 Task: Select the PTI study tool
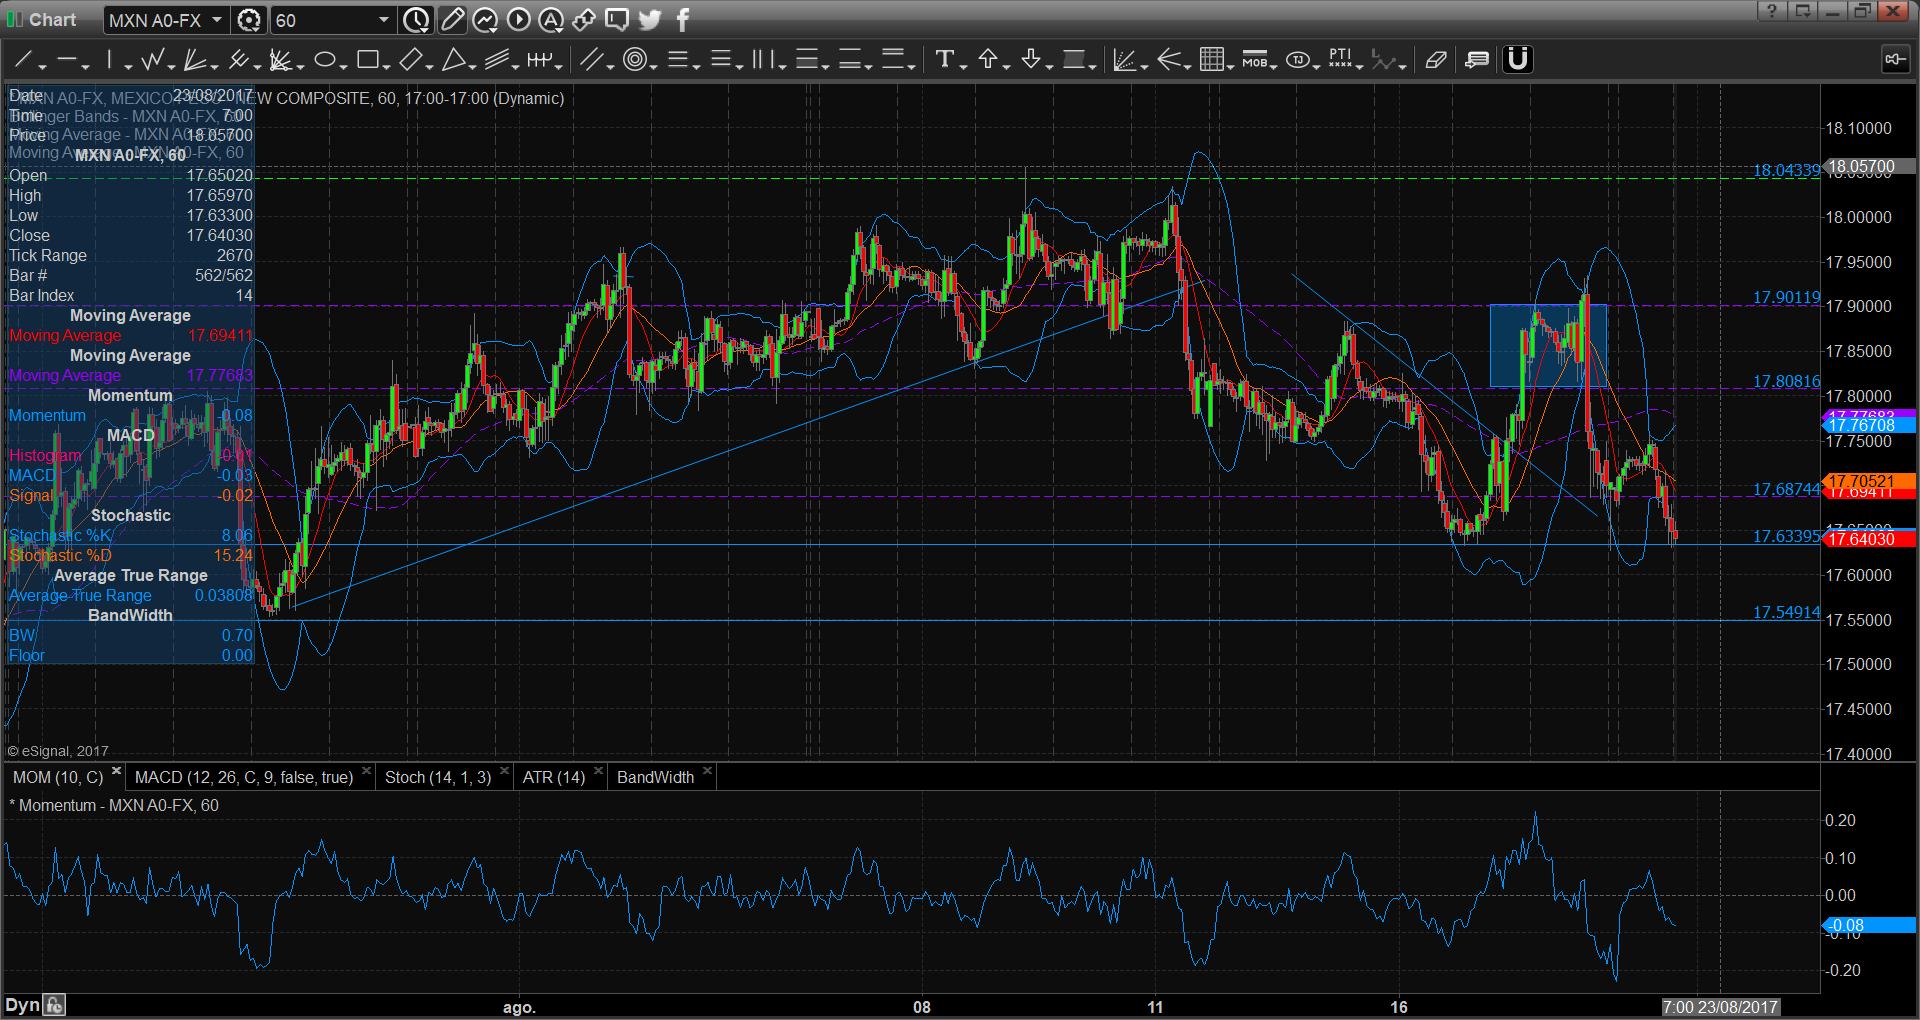point(1340,60)
